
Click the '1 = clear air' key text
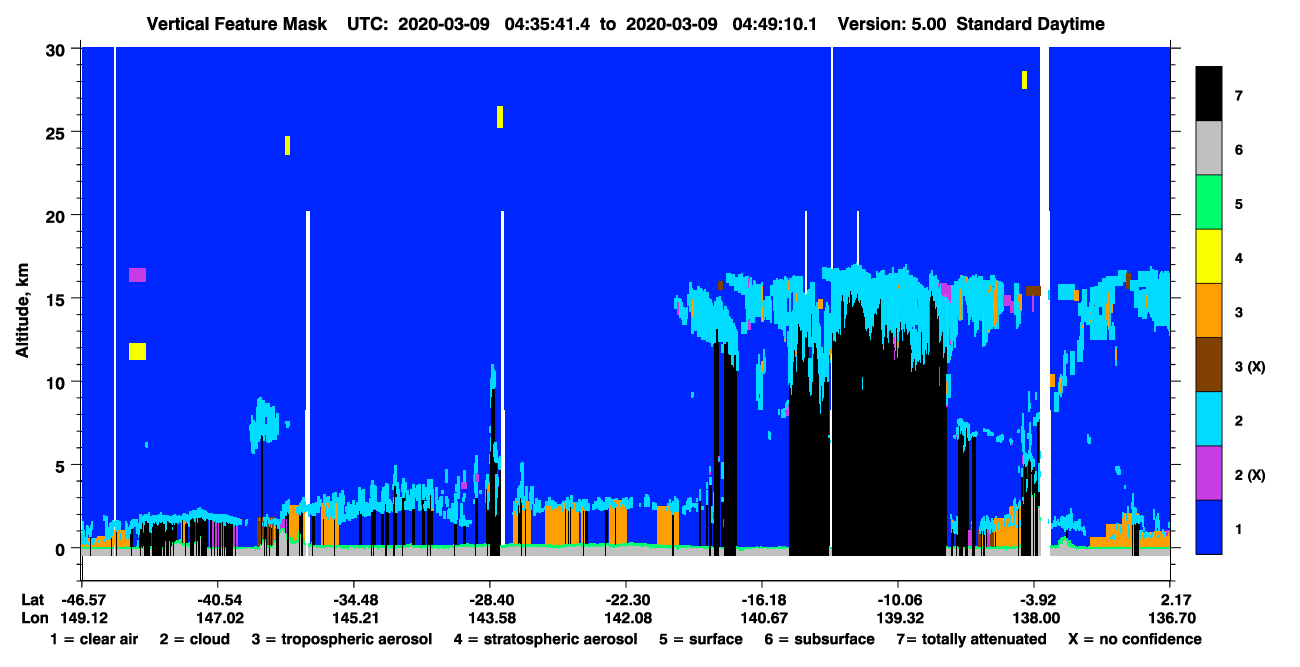94,639
